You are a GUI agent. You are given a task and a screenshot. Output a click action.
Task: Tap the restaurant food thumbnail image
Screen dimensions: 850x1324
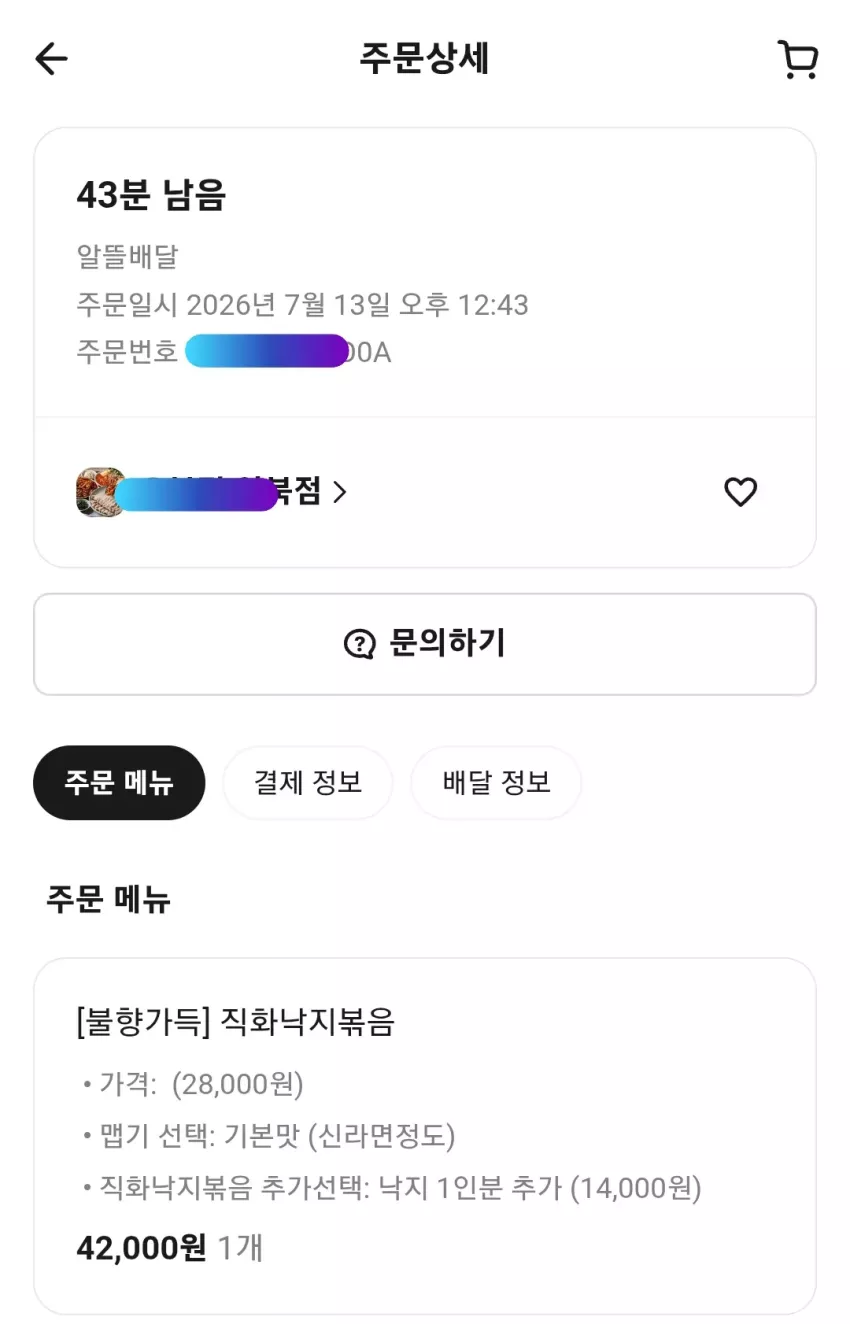(x=100, y=492)
